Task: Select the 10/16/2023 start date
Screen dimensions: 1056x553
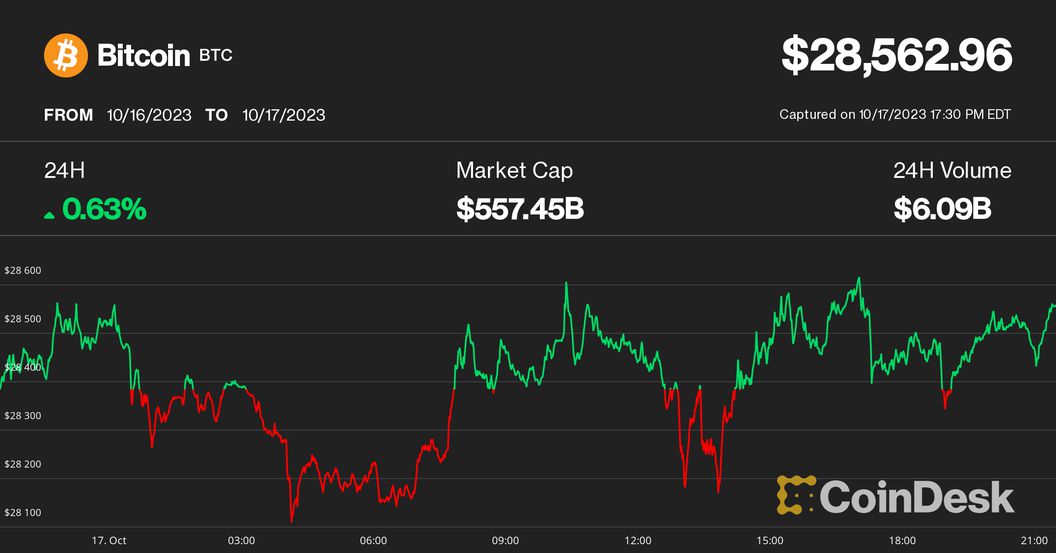Action: click(149, 115)
